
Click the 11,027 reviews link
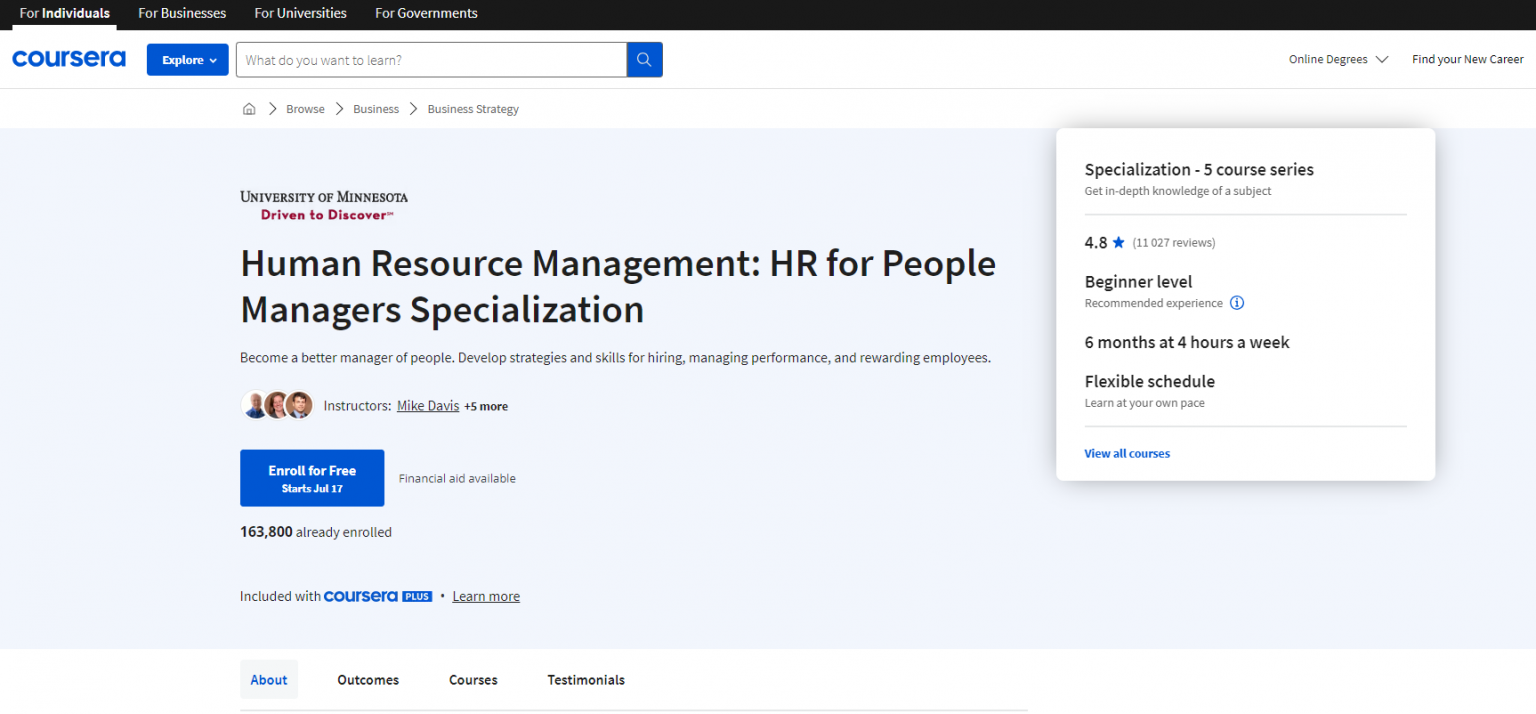tap(1174, 241)
